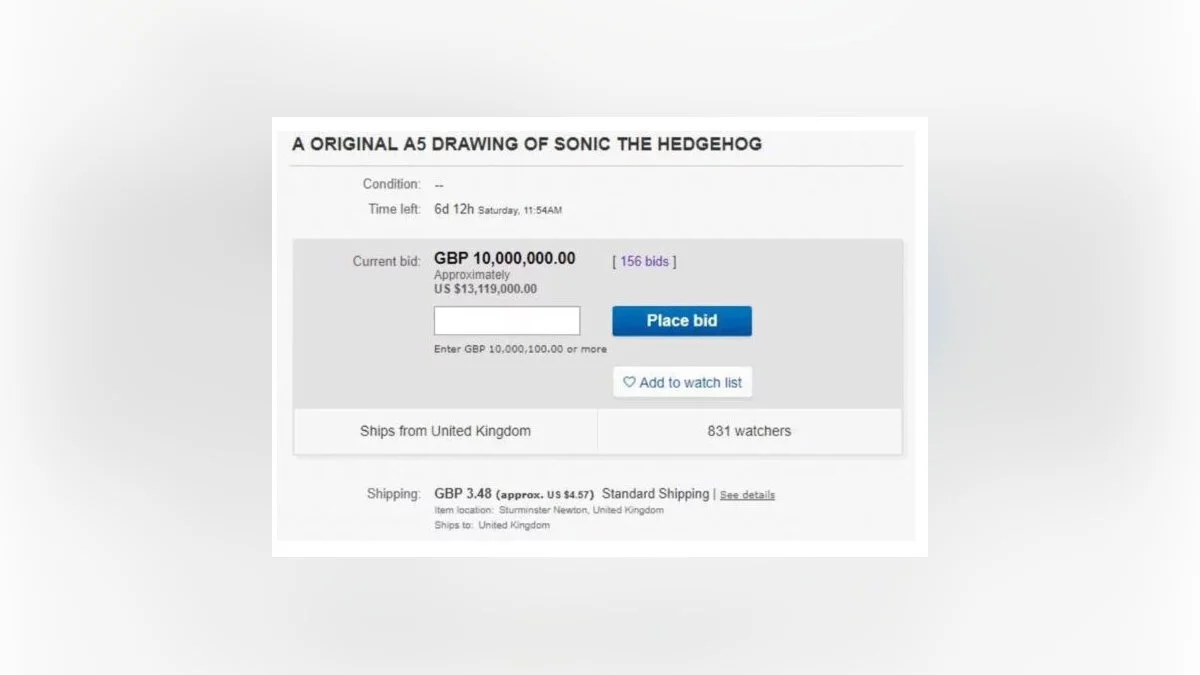Screen dimensions: 1200x675
Task: Click the 6d 12h time left value
Action: 454,209
